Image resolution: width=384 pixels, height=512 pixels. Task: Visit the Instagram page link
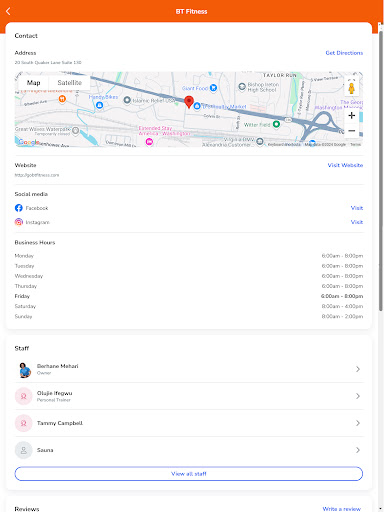357,222
